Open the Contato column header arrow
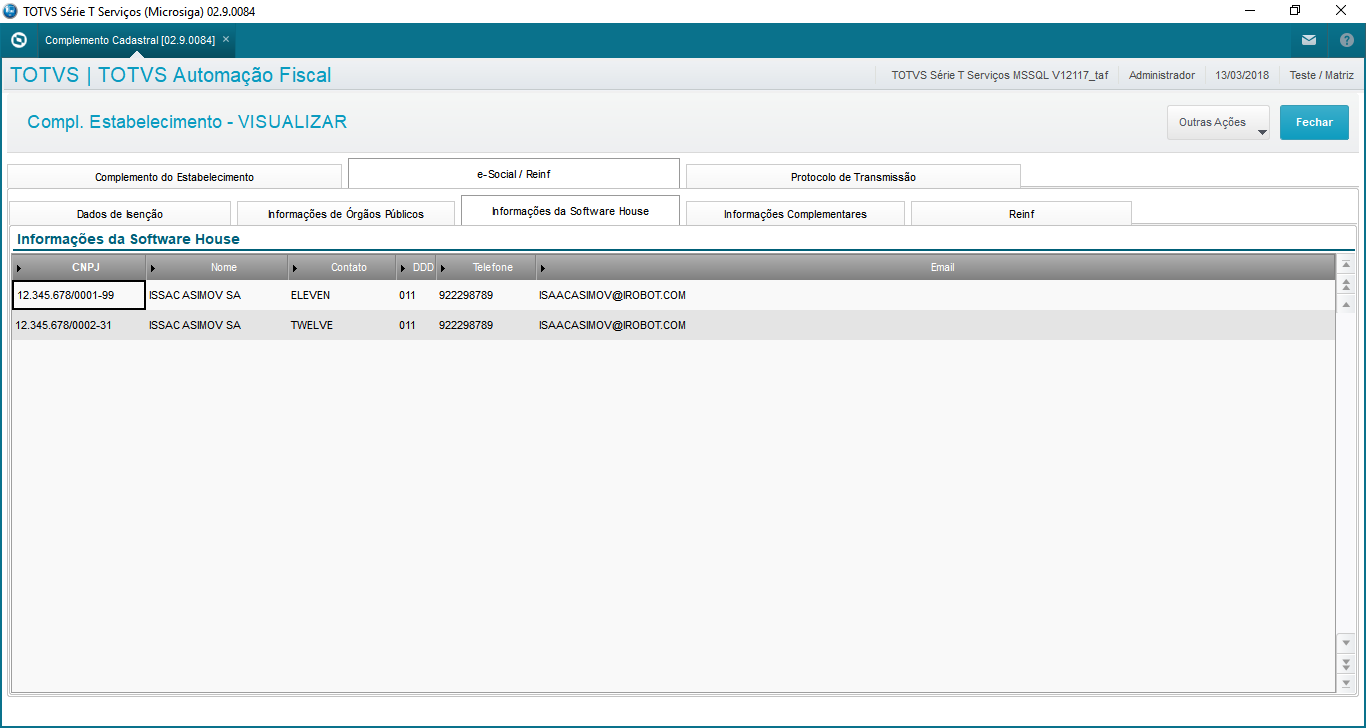Image resolution: width=1366 pixels, height=728 pixels. coord(294,268)
